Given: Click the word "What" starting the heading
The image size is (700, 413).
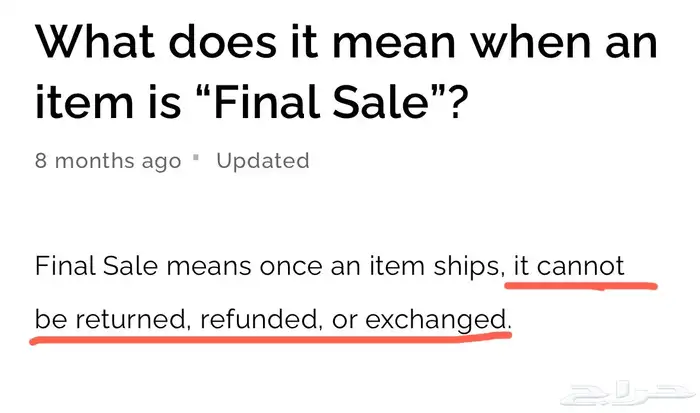Looking at the screenshot, I should [95, 42].
